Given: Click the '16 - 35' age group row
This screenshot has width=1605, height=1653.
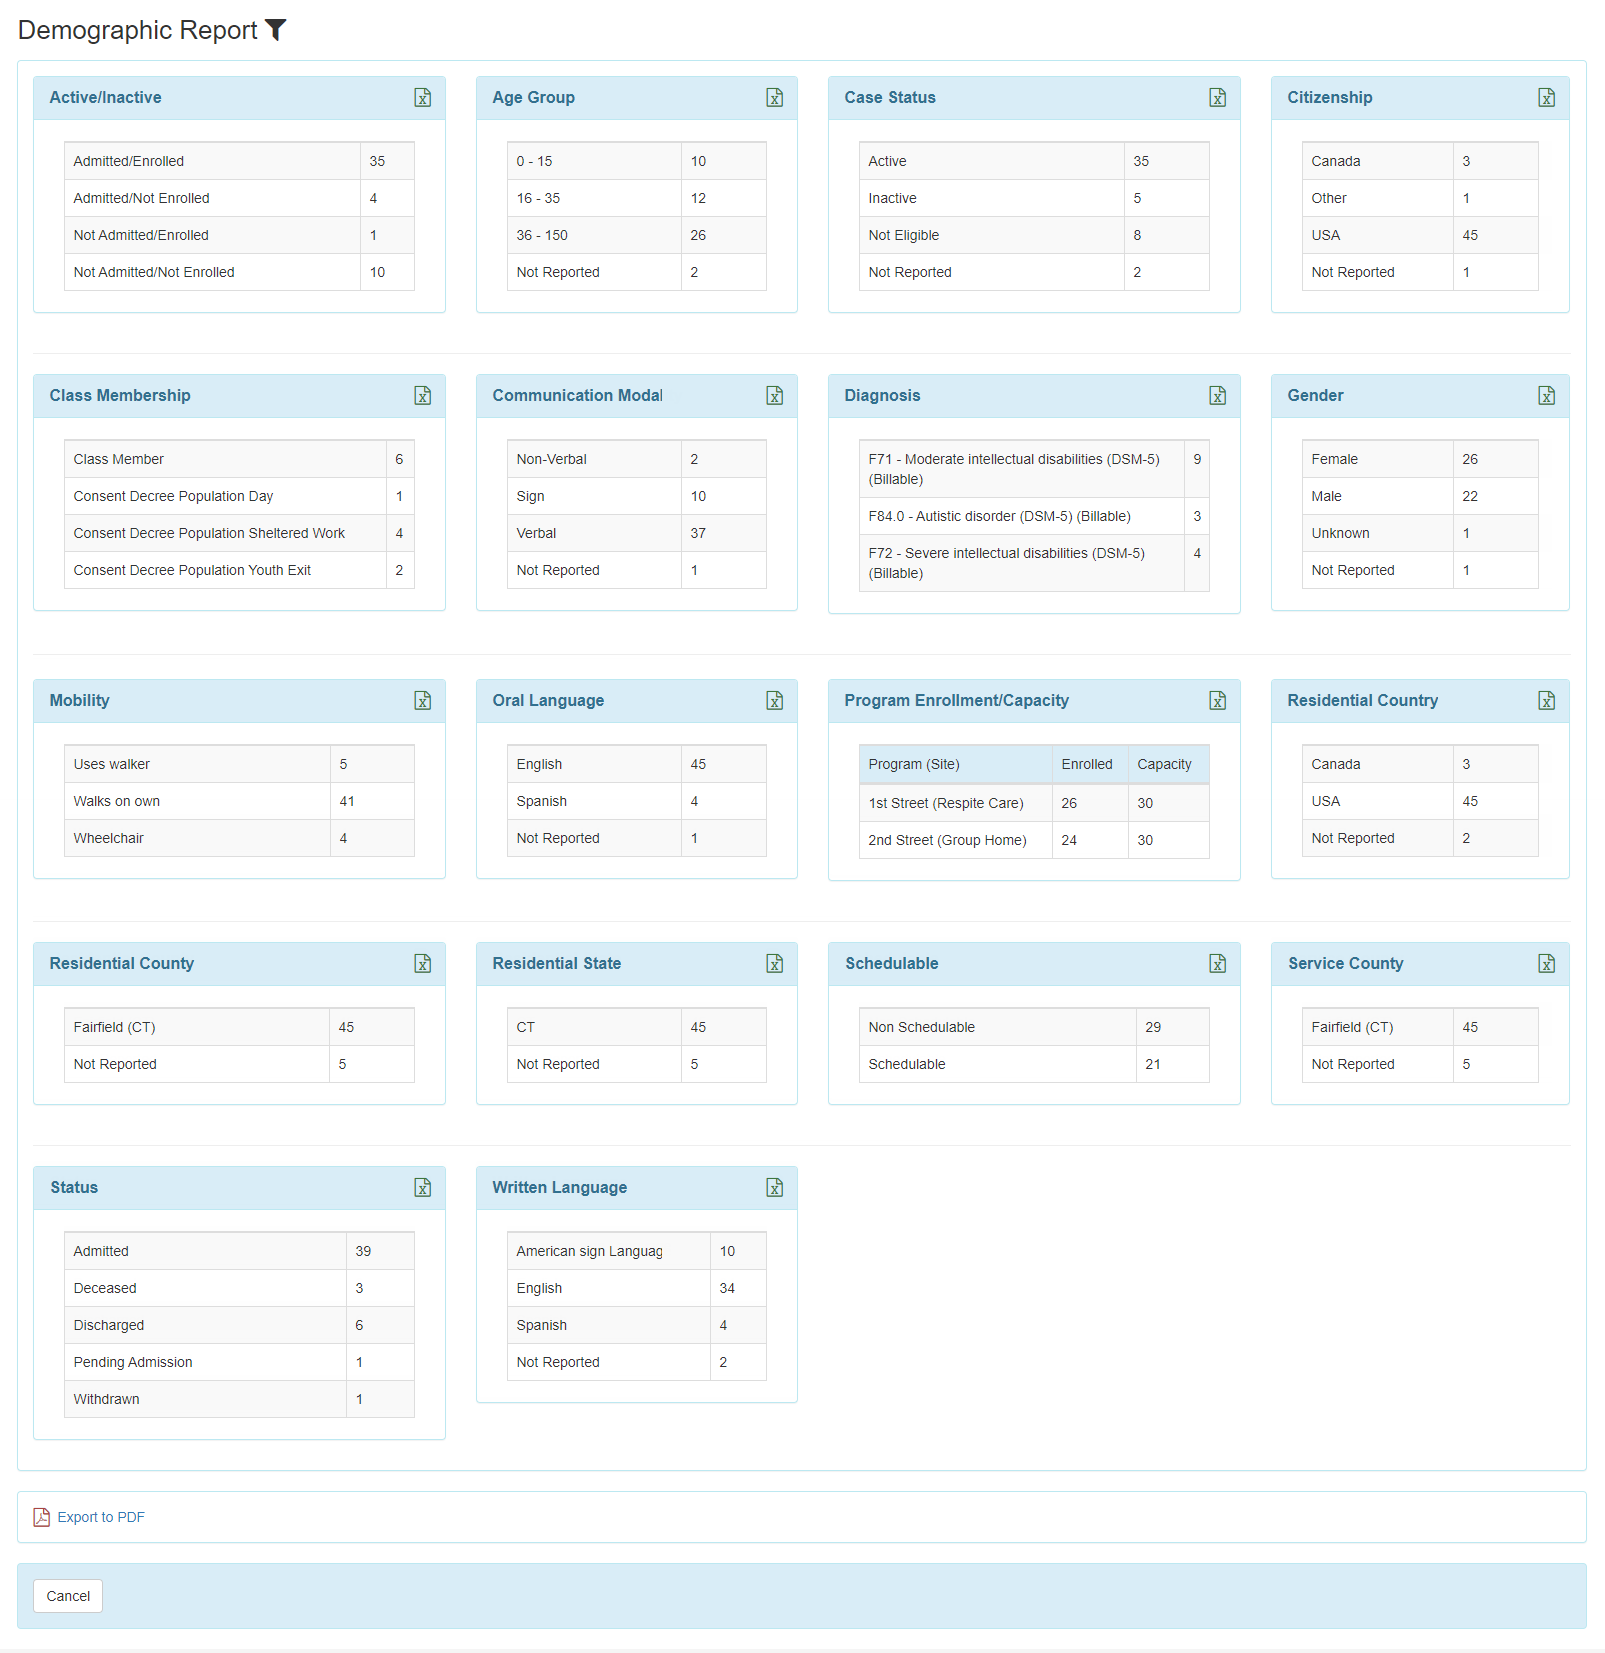Looking at the screenshot, I should tap(636, 198).
